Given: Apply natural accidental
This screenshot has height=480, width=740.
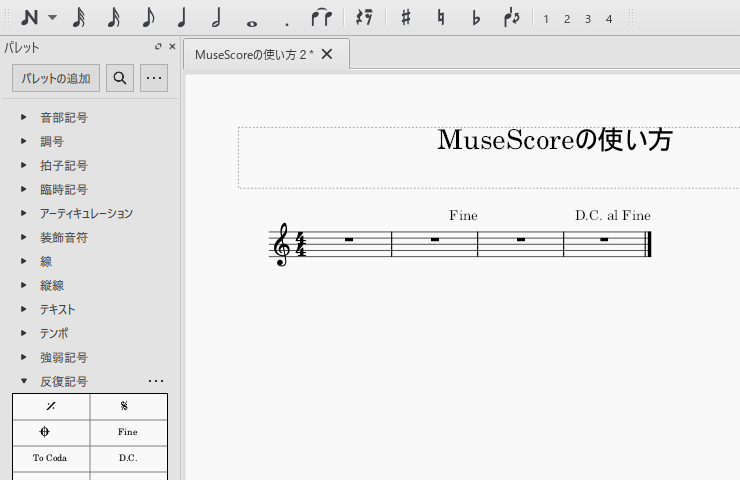Looking at the screenshot, I should pyautogui.click(x=441, y=18).
